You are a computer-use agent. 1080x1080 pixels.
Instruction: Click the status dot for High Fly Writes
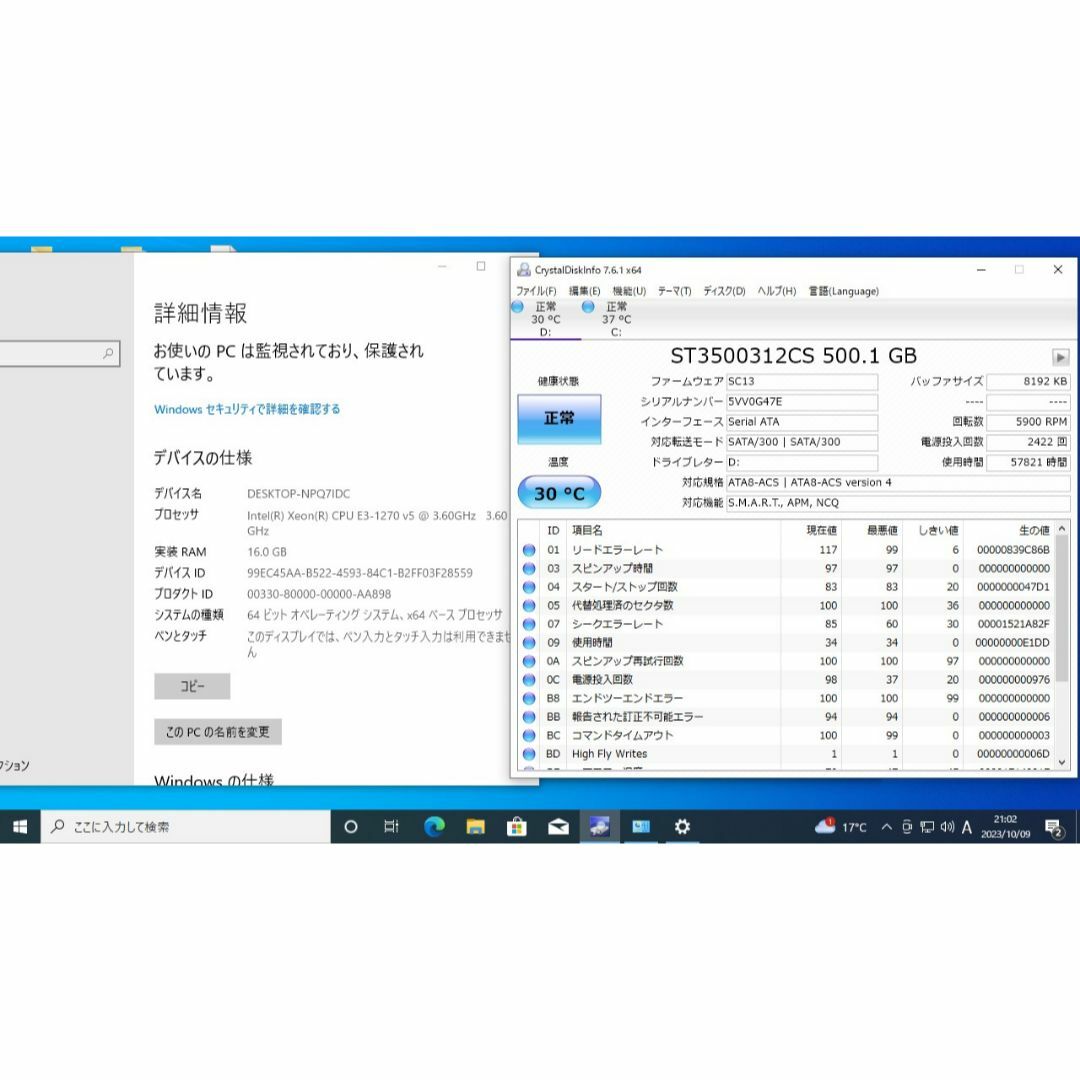[529, 754]
